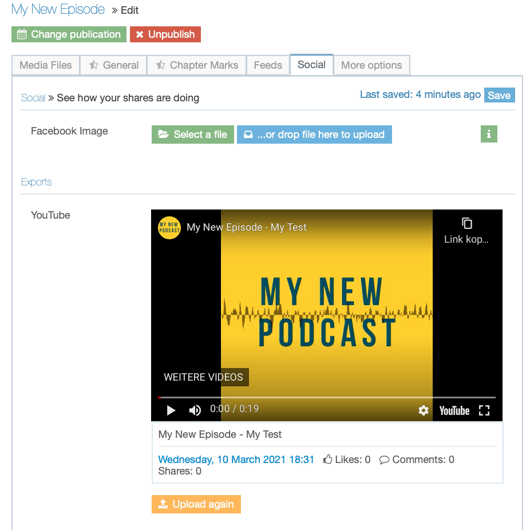Open the 'My New Episode' breadcrumb link
The width and height of the screenshot is (530, 530).
point(58,9)
